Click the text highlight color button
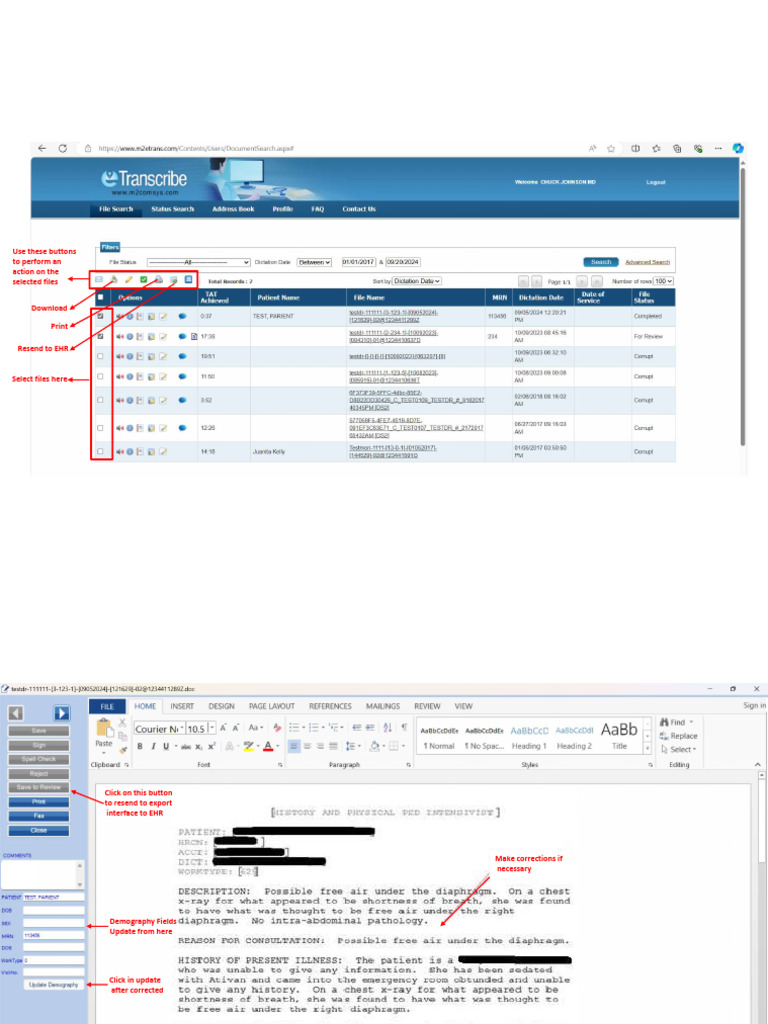The image size is (768, 1024). click(x=248, y=746)
